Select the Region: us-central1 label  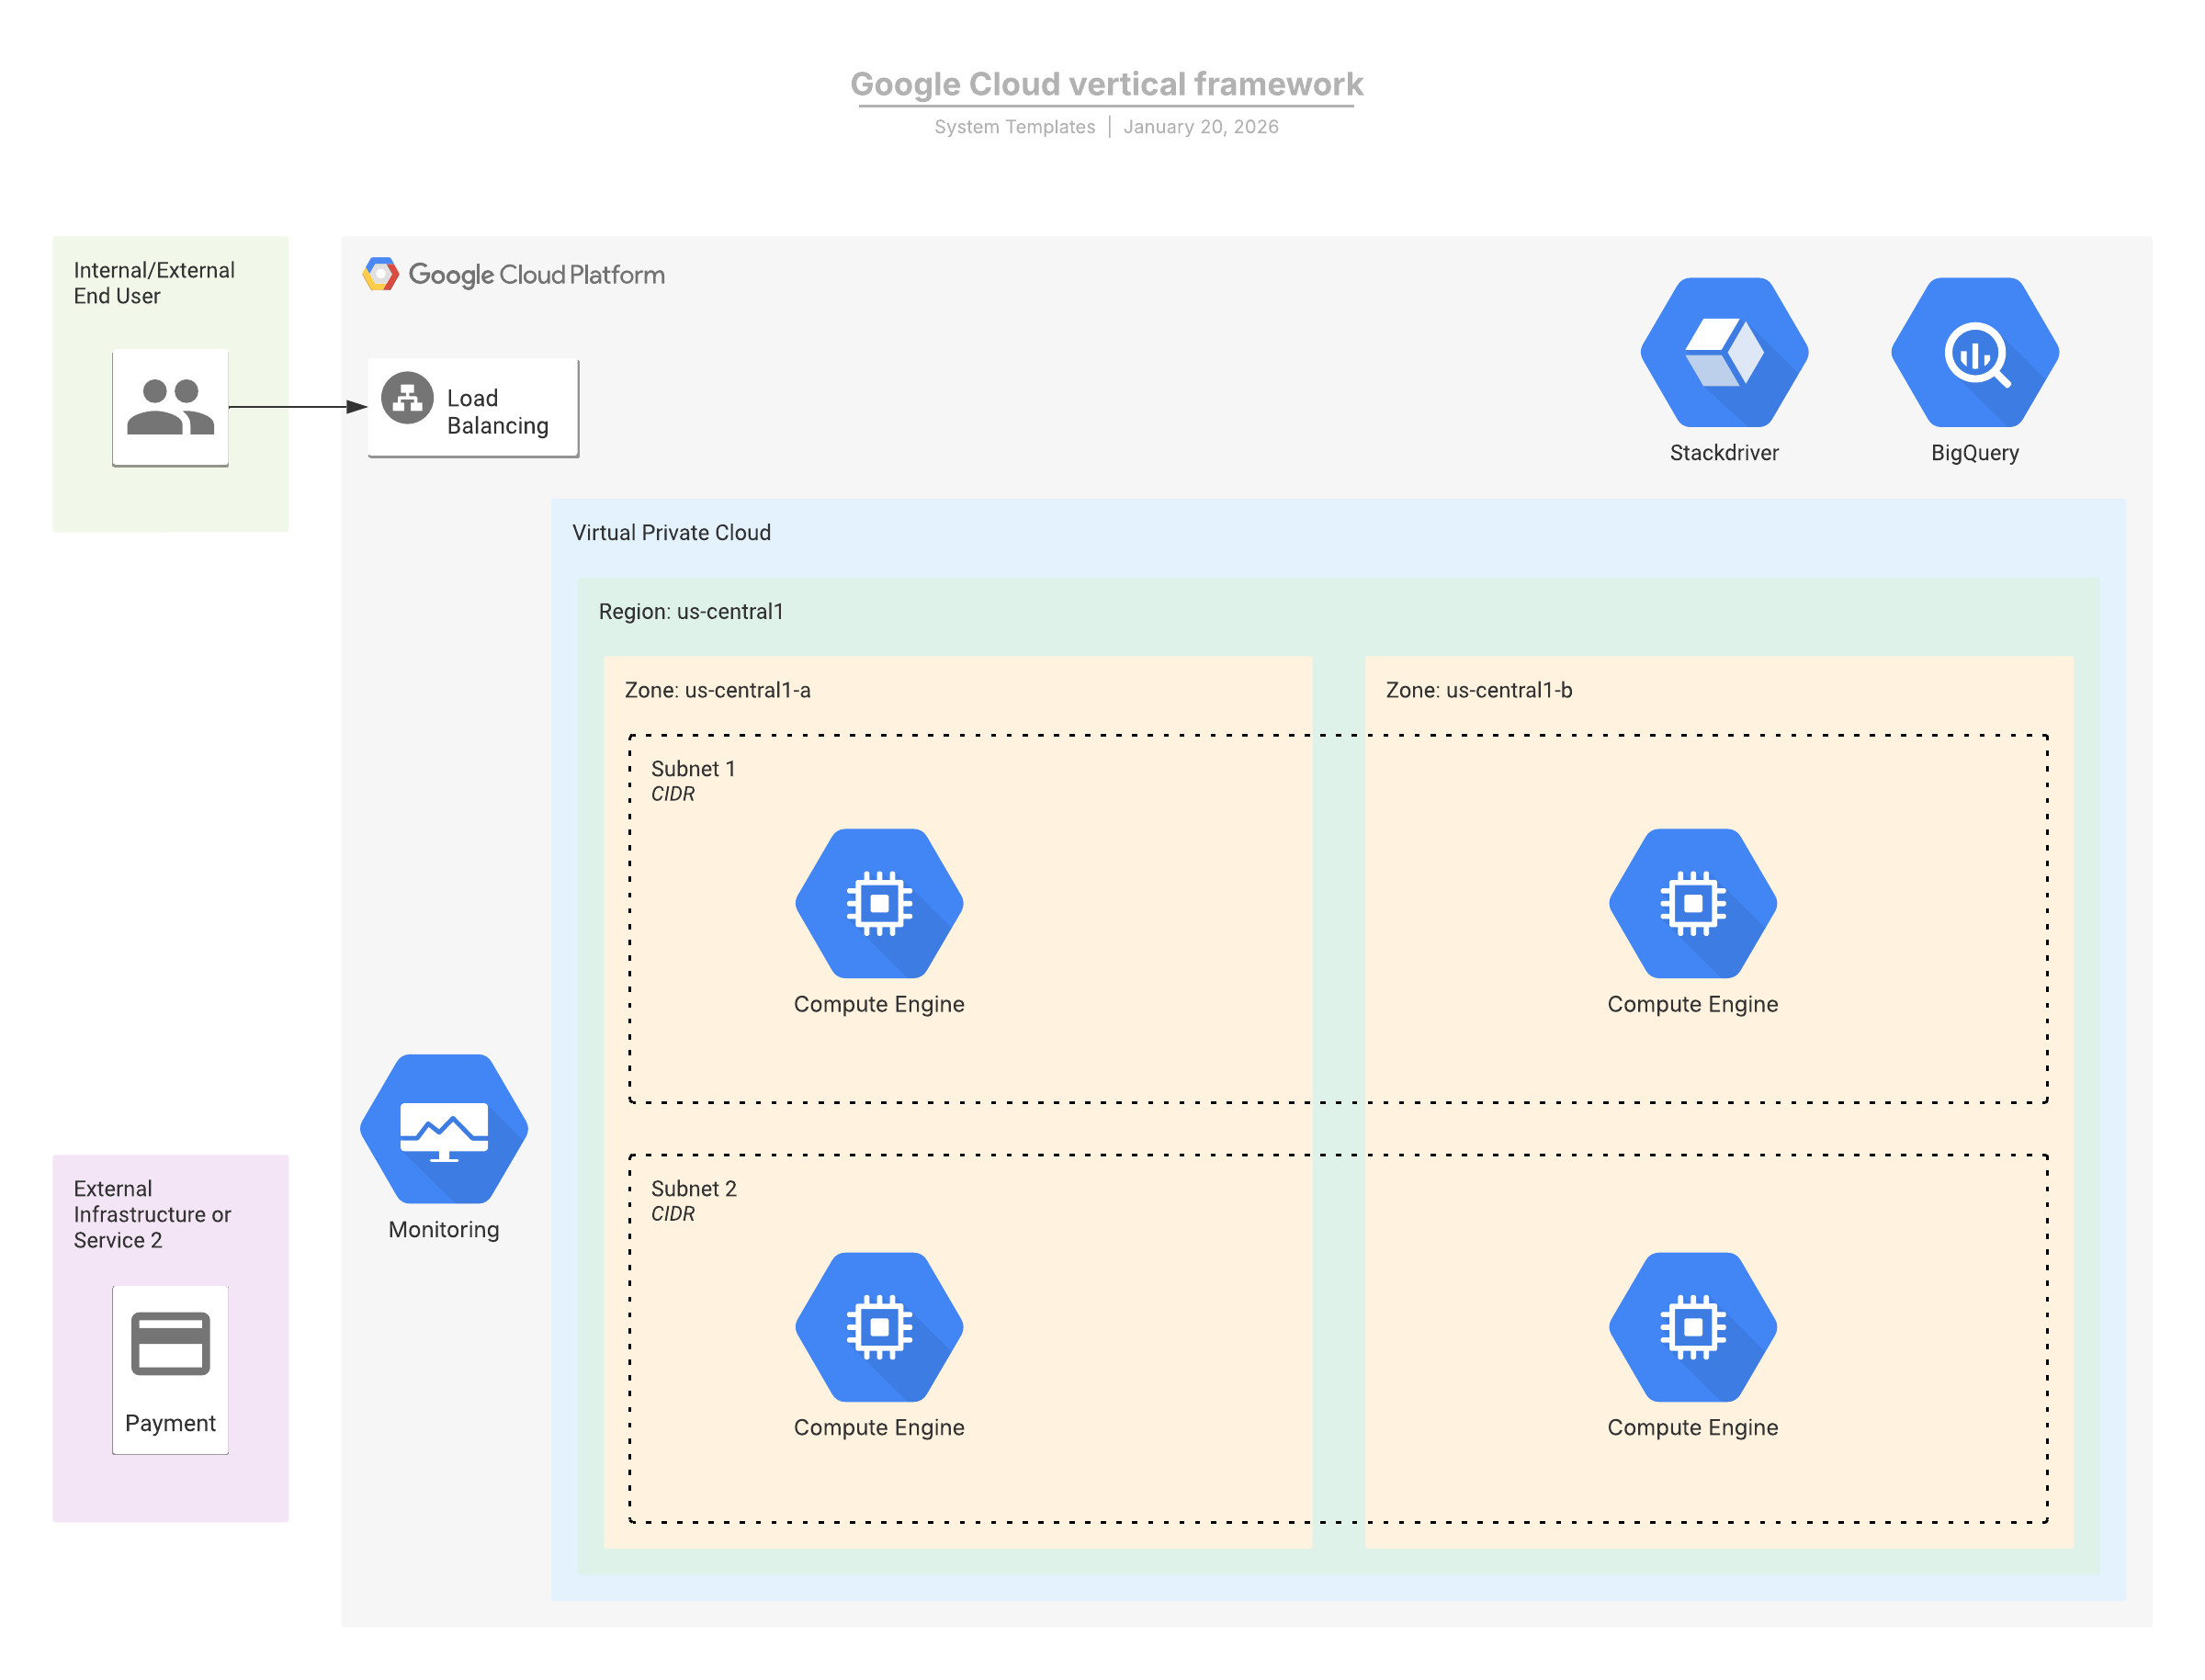pos(691,612)
